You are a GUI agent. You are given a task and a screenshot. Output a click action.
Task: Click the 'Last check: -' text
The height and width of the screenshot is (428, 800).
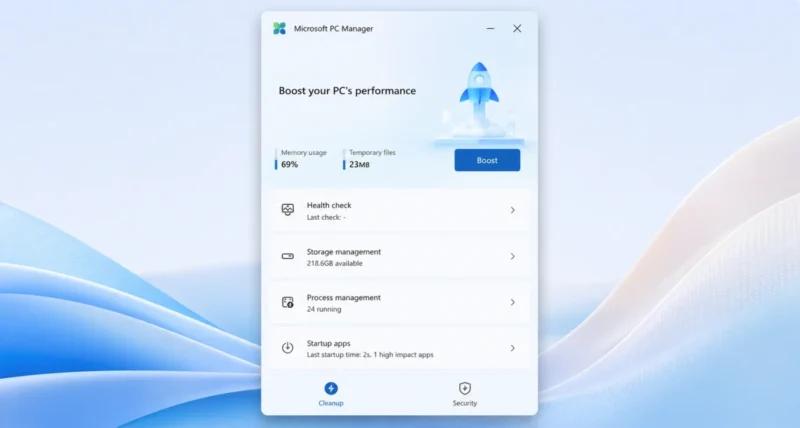(x=326, y=217)
